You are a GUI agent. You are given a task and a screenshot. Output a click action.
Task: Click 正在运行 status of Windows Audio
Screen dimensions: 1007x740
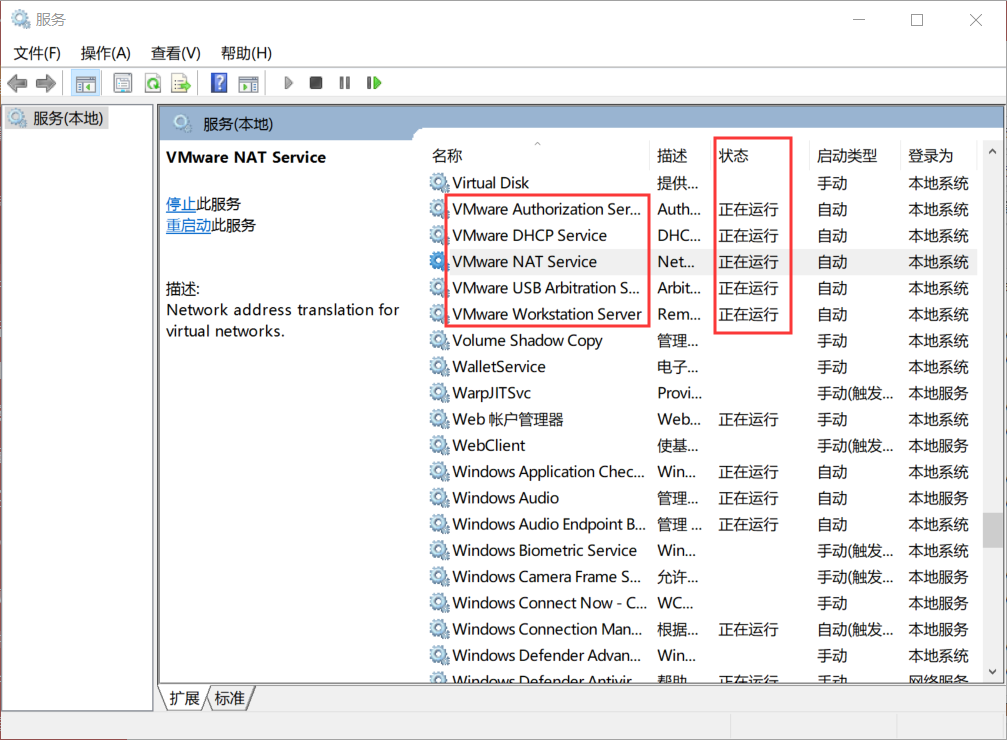coord(748,498)
